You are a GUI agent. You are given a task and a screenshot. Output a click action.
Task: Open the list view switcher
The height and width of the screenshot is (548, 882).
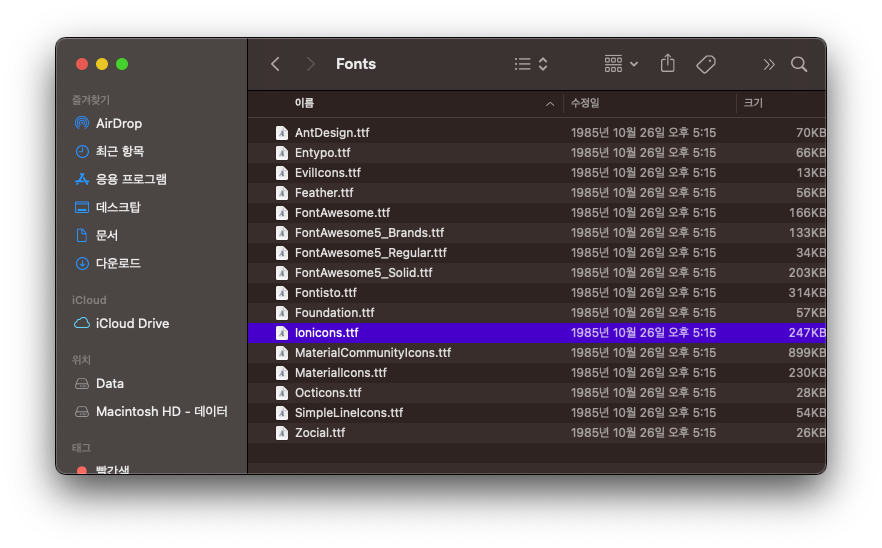pyautogui.click(x=530, y=64)
